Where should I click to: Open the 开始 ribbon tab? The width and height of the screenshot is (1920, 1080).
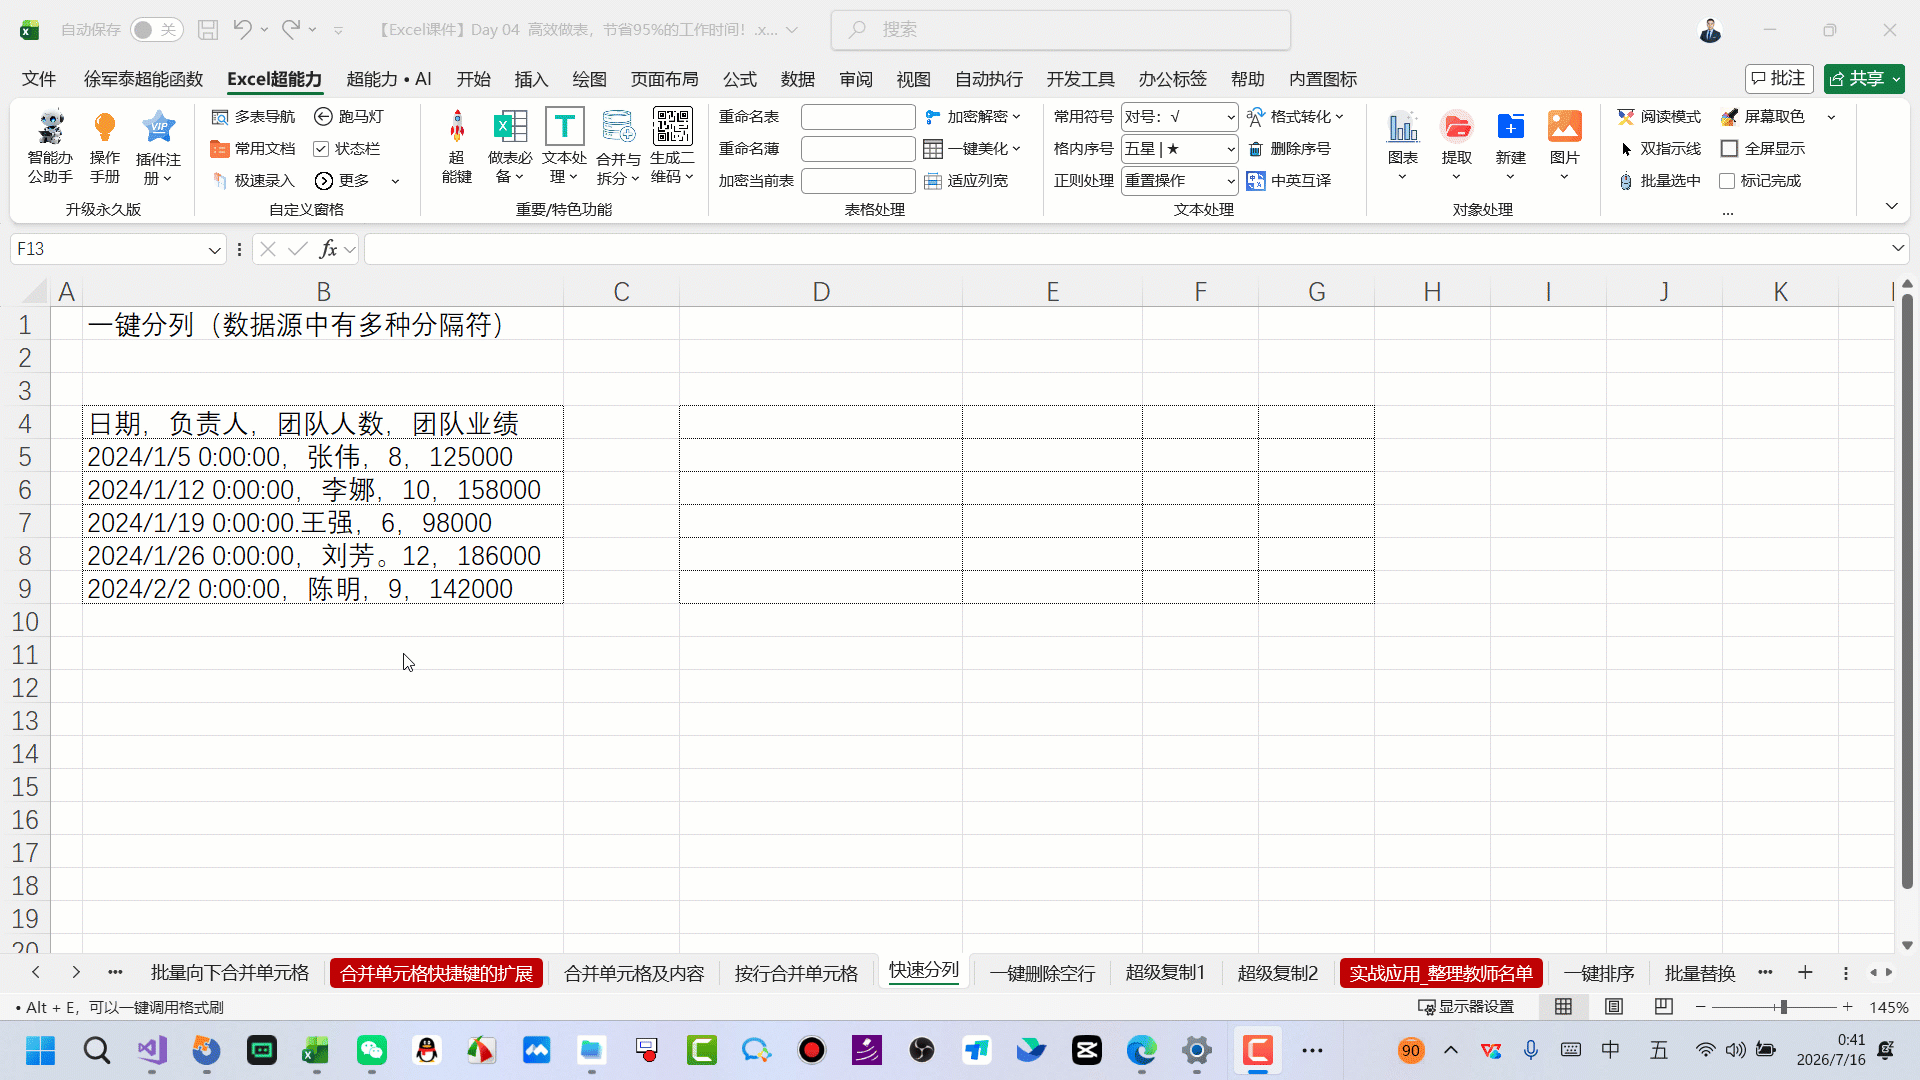pyautogui.click(x=473, y=79)
